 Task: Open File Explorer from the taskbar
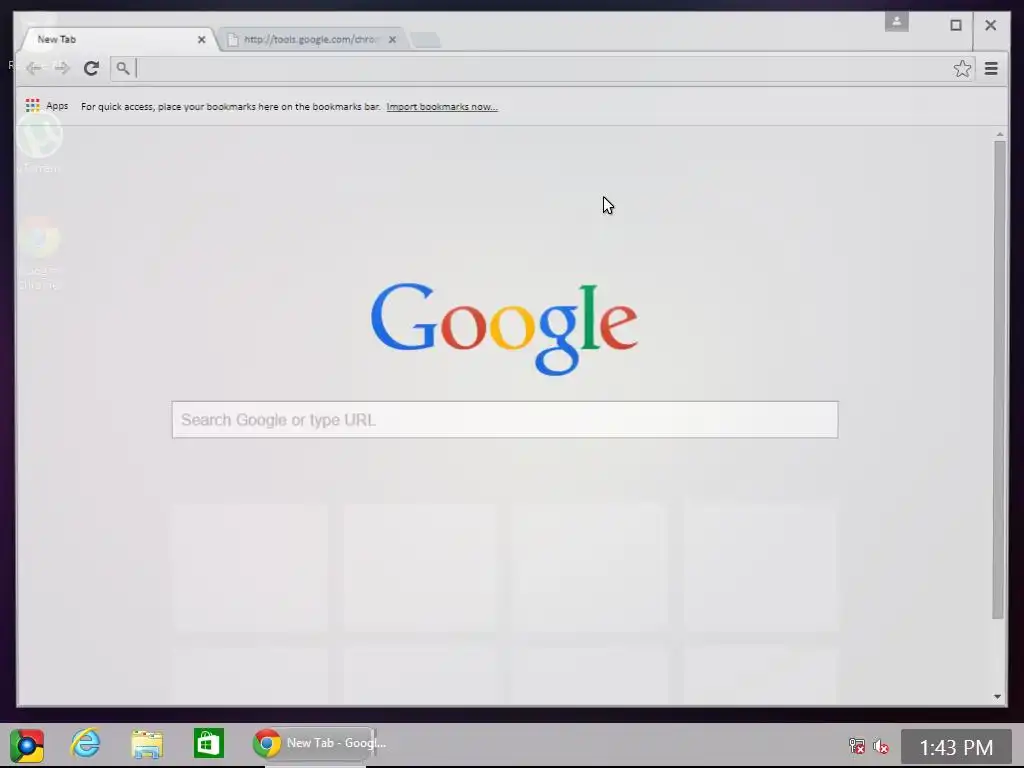tap(147, 744)
